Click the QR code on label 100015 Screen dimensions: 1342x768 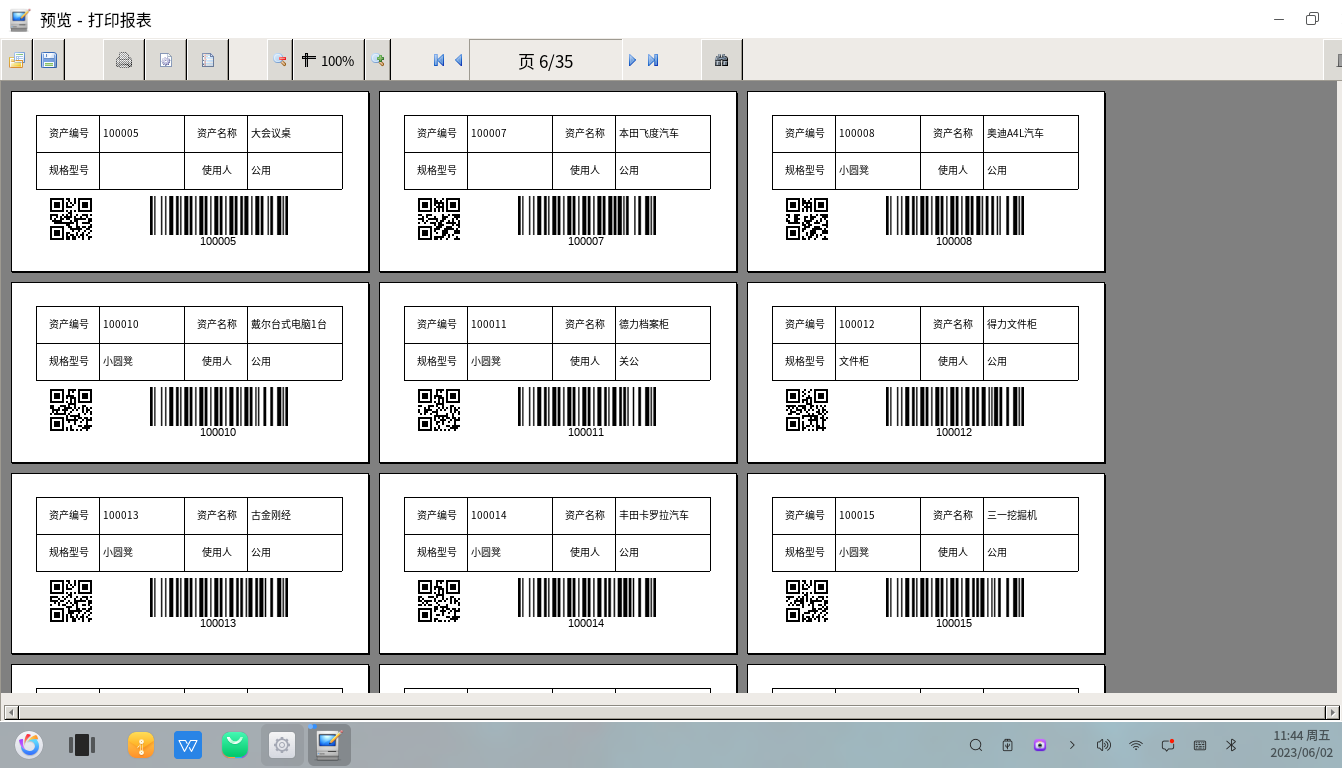coord(807,601)
